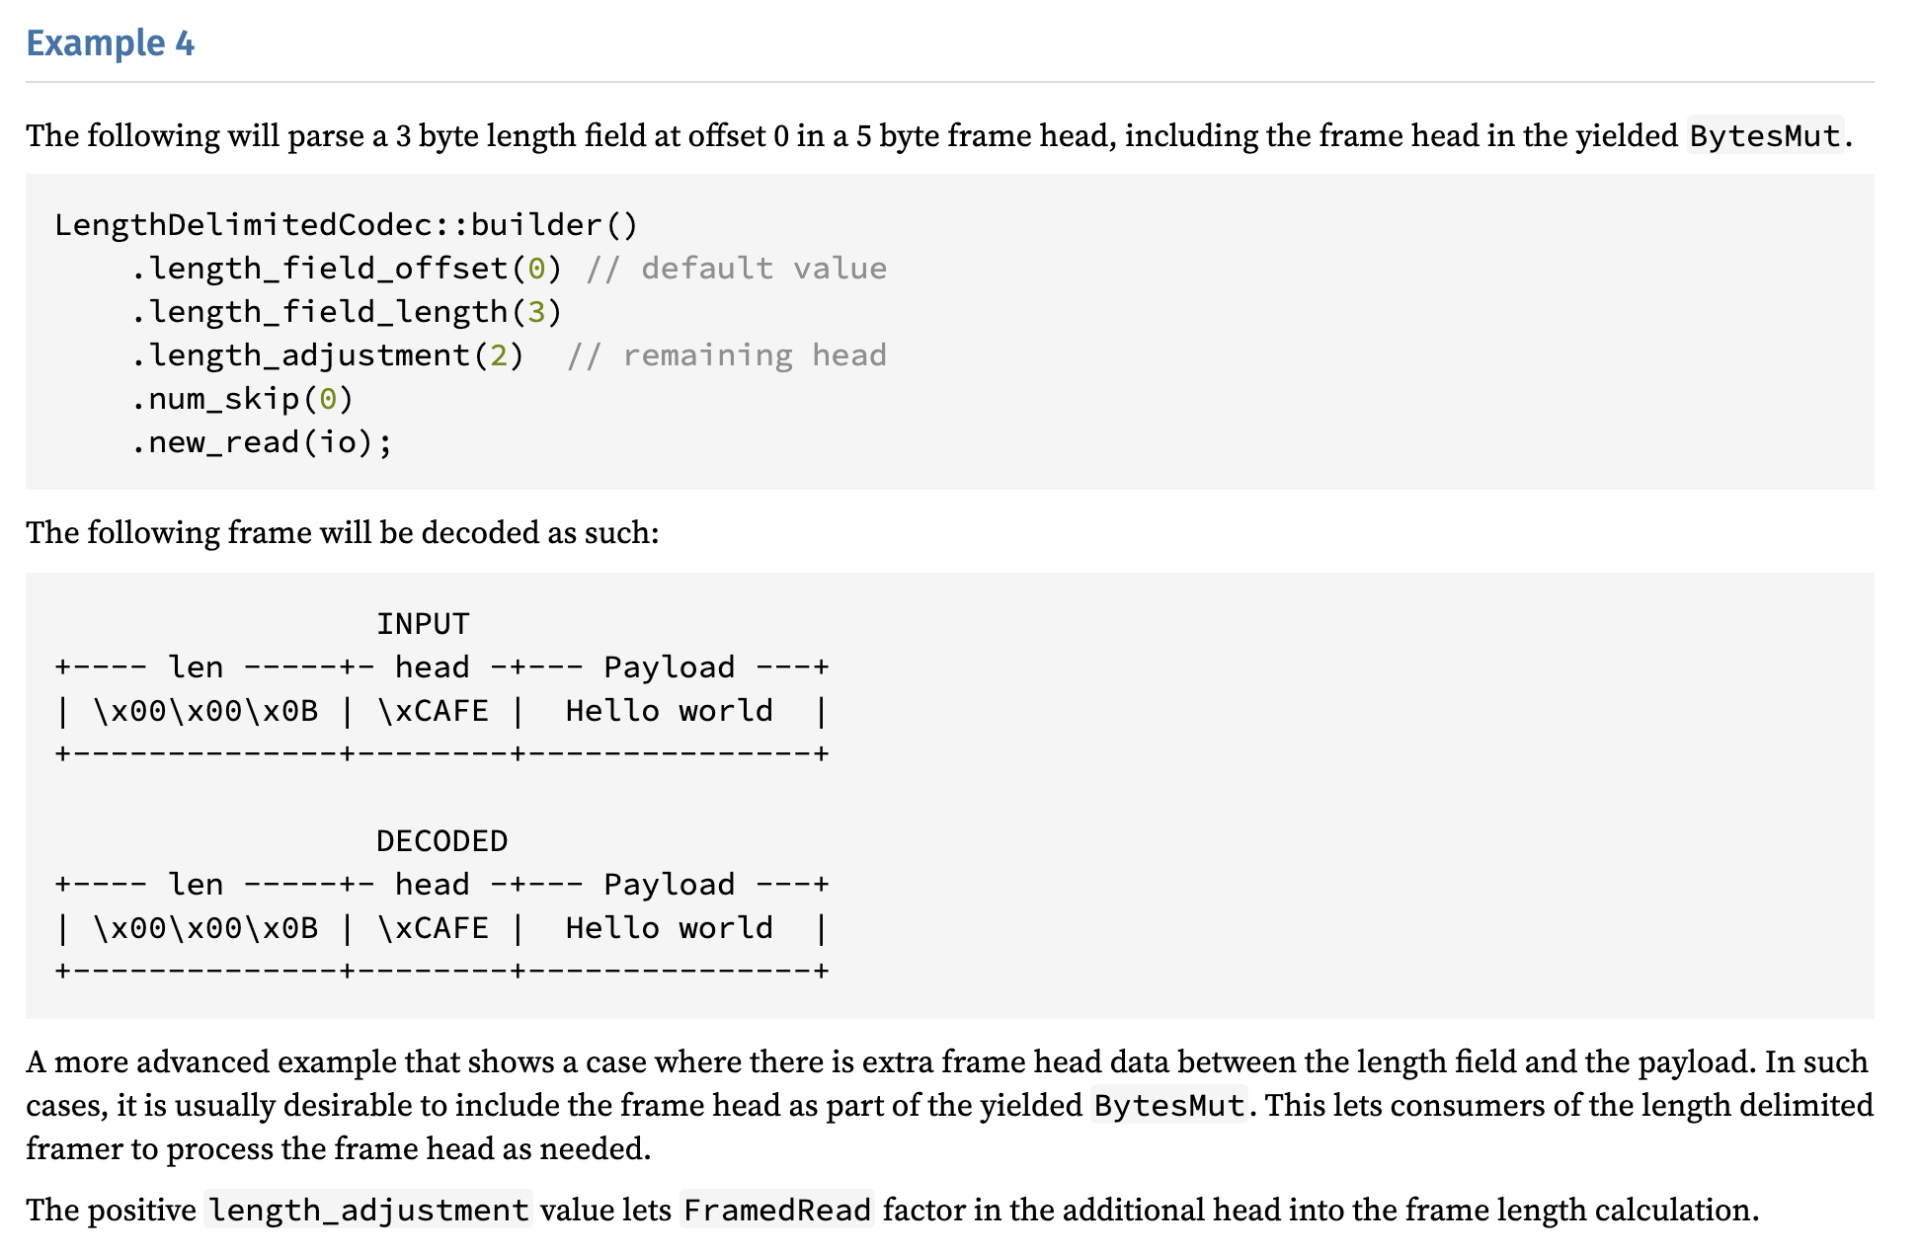The width and height of the screenshot is (1920, 1252).
Task: Click the "// default value" code comment
Action: click(x=736, y=268)
